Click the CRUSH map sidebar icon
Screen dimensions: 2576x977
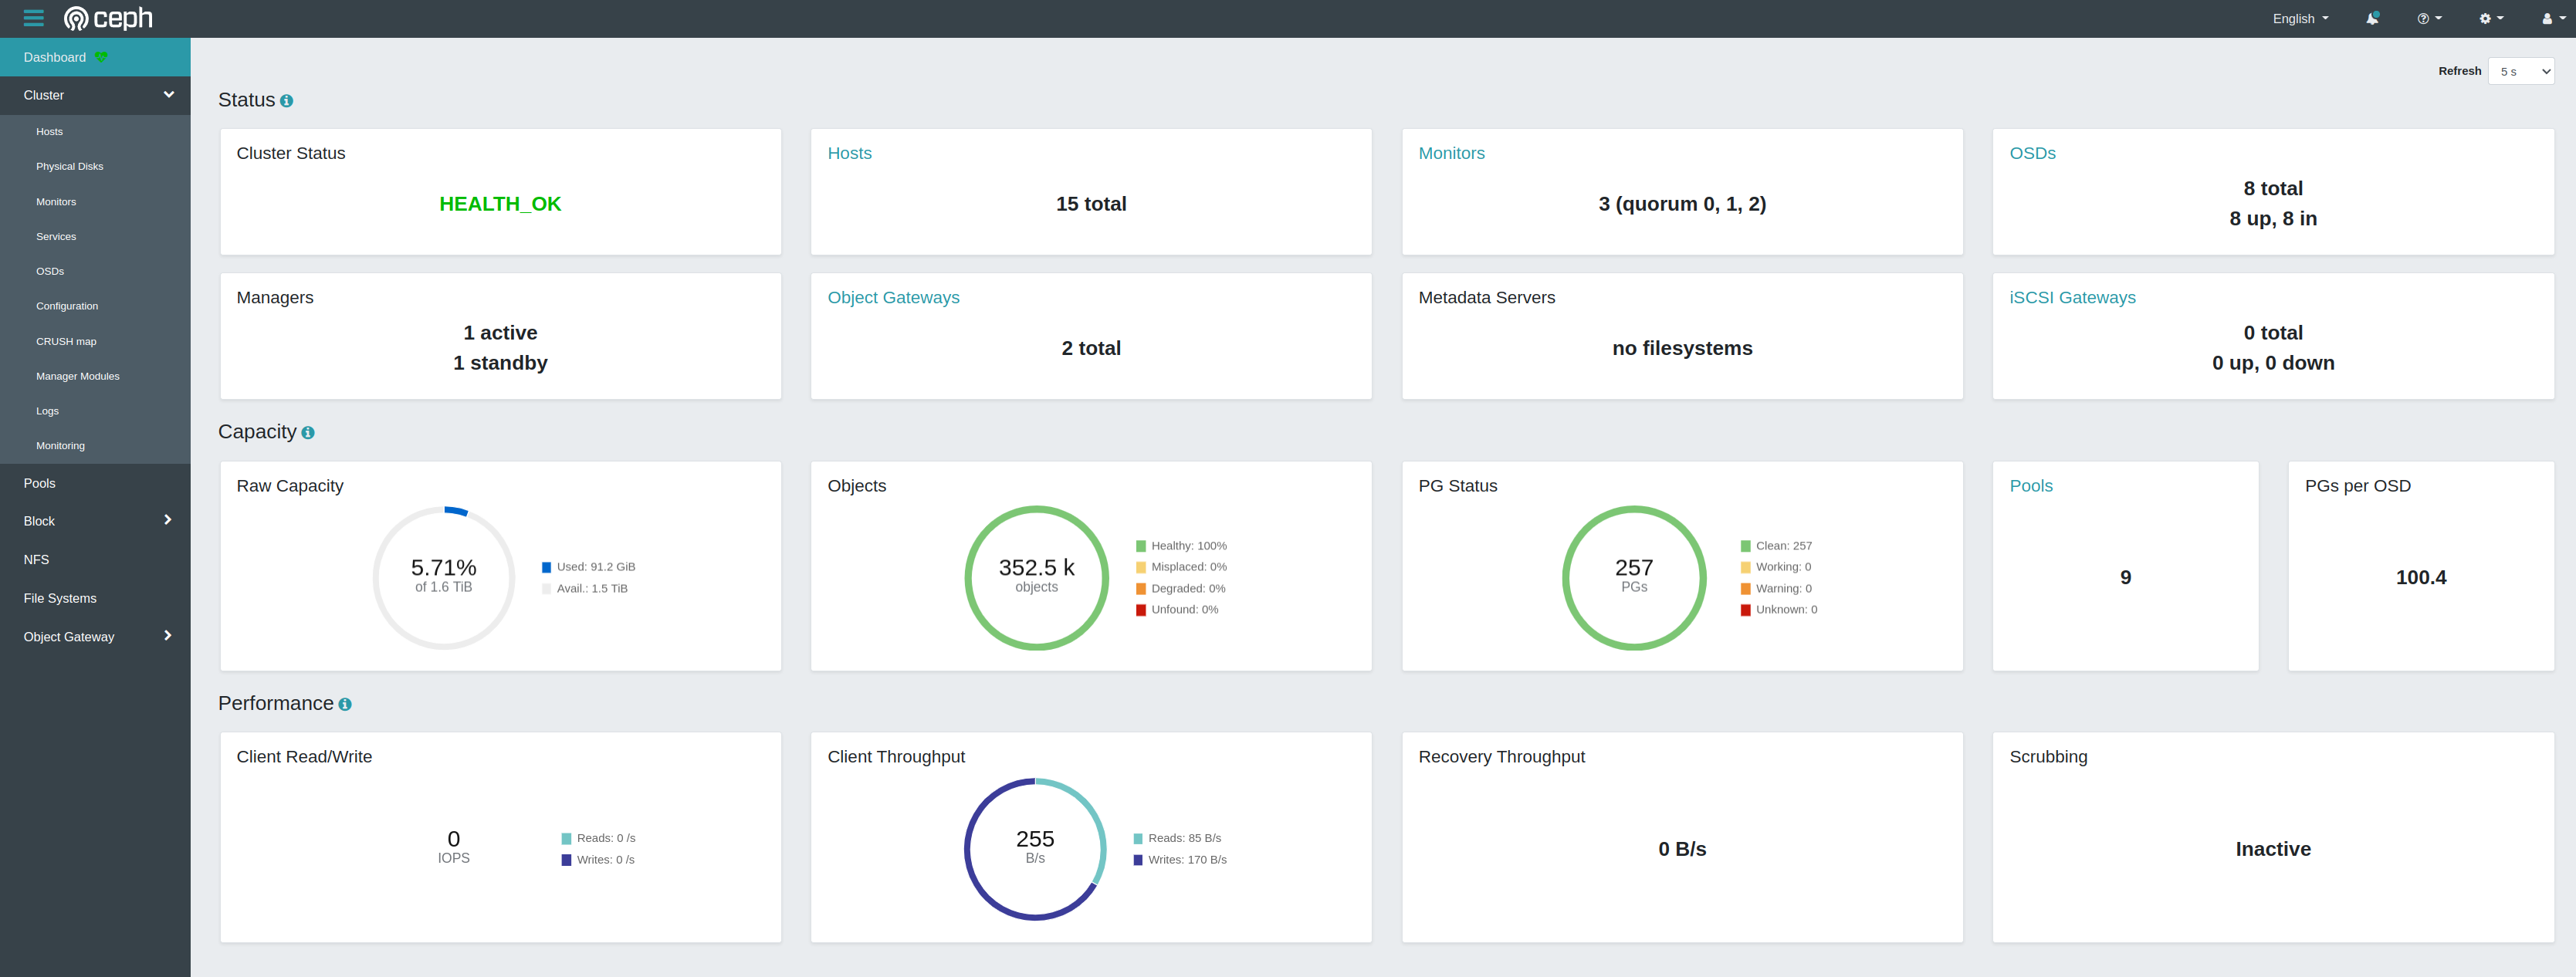pos(66,340)
